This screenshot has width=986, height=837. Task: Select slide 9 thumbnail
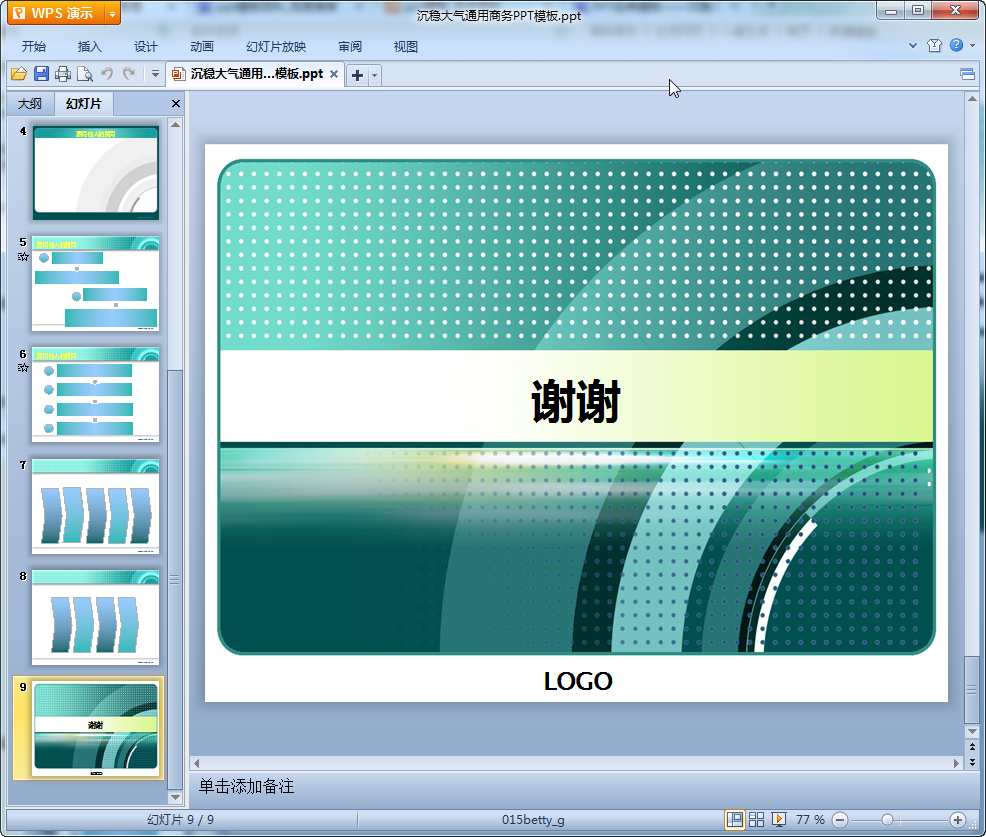[x=96, y=729]
